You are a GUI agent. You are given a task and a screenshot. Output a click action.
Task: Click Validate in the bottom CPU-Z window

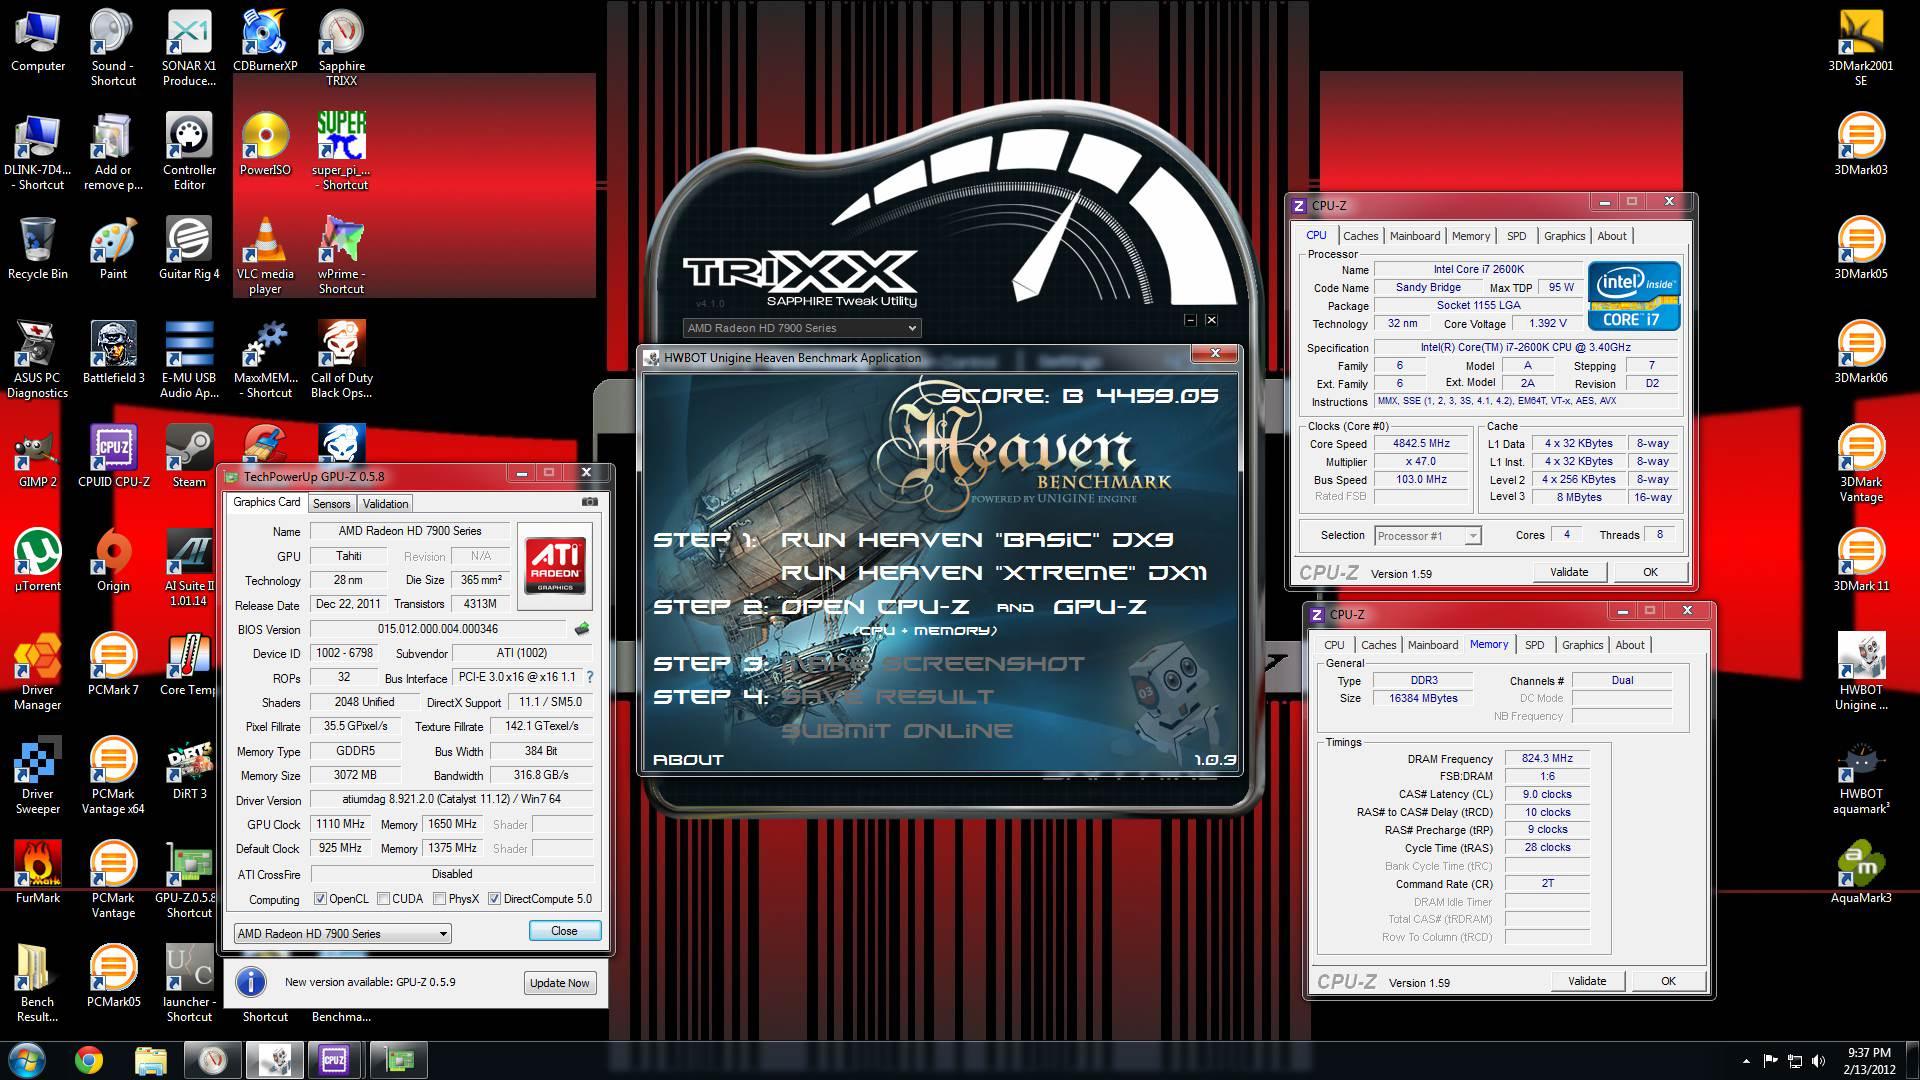tap(1587, 981)
